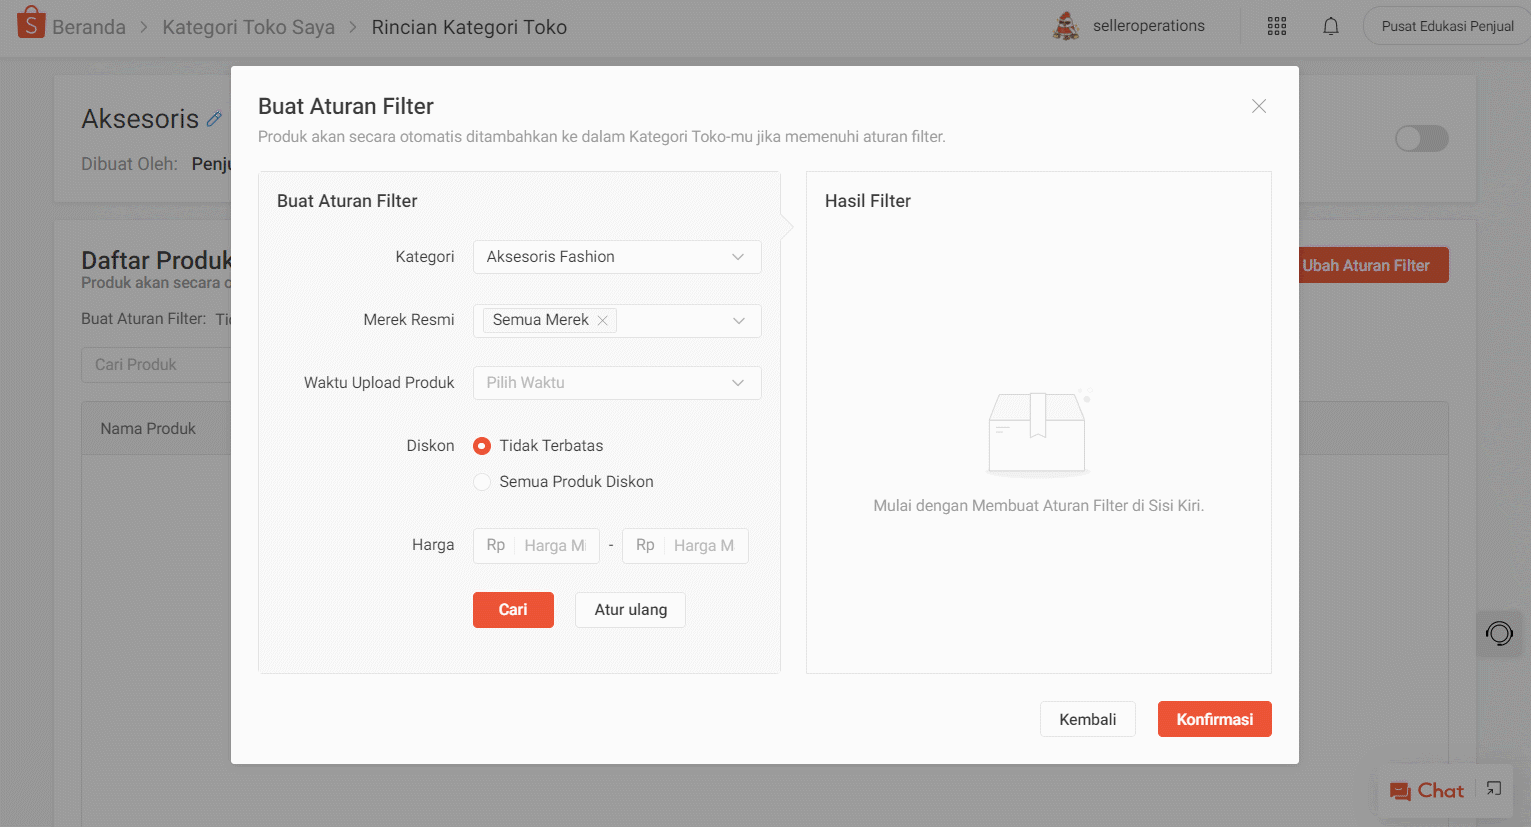This screenshot has width=1531, height=827.
Task: Click the selleroperations profile avatar
Action: point(1066,26)
